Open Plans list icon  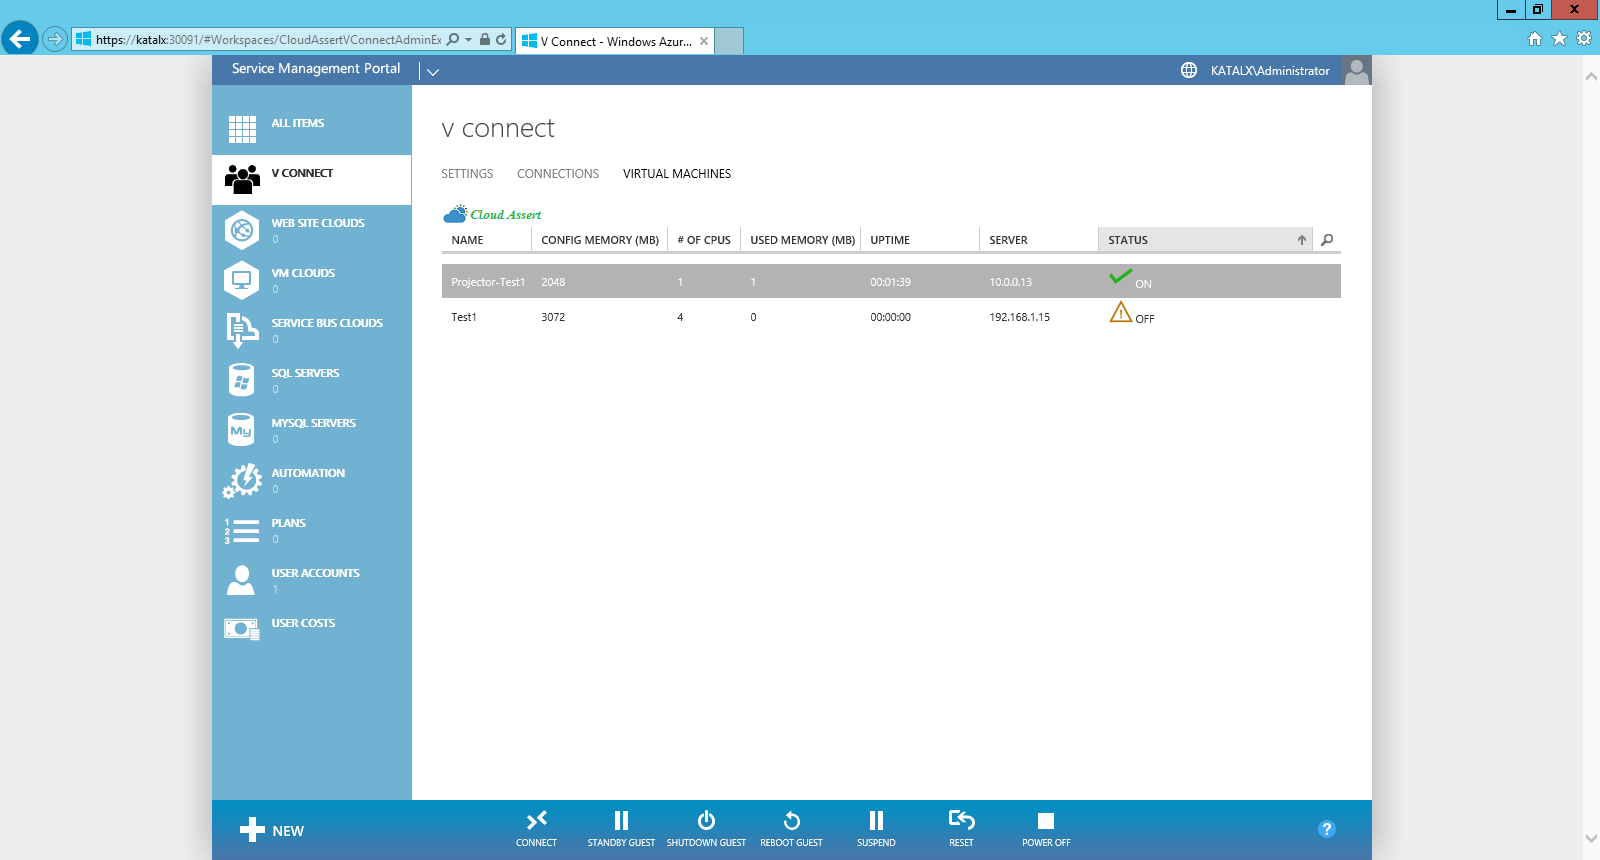pos(242,531)
